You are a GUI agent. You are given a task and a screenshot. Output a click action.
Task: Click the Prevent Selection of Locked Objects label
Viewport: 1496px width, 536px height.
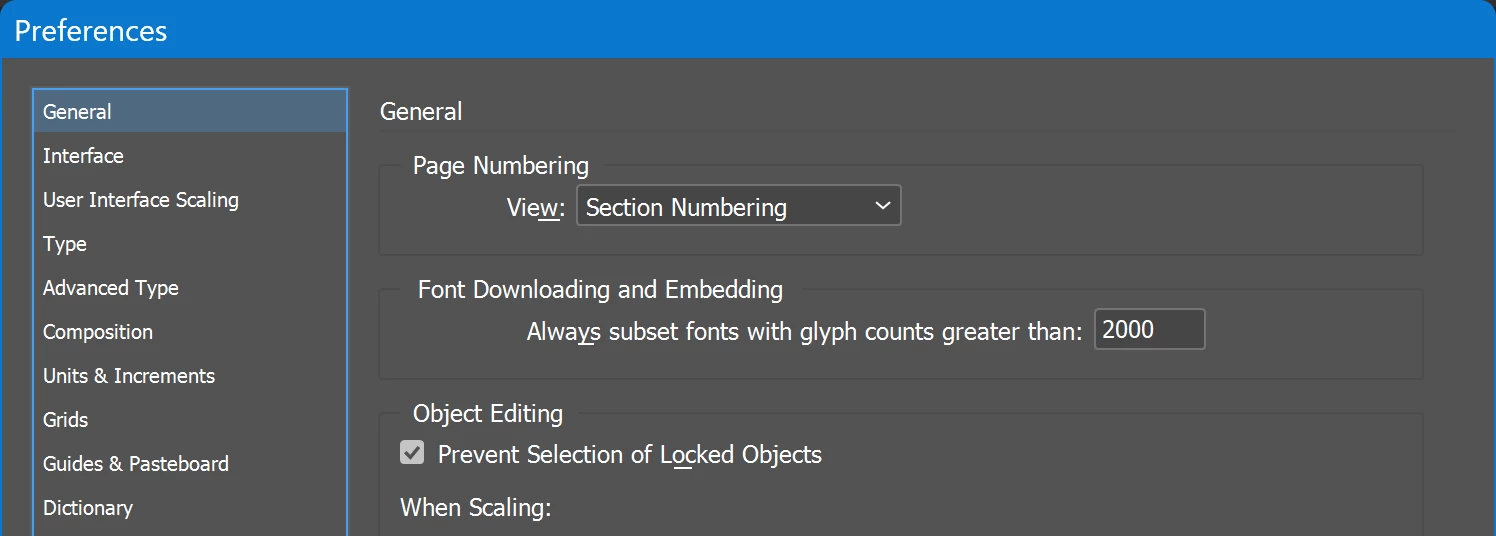tap(630, 455)
